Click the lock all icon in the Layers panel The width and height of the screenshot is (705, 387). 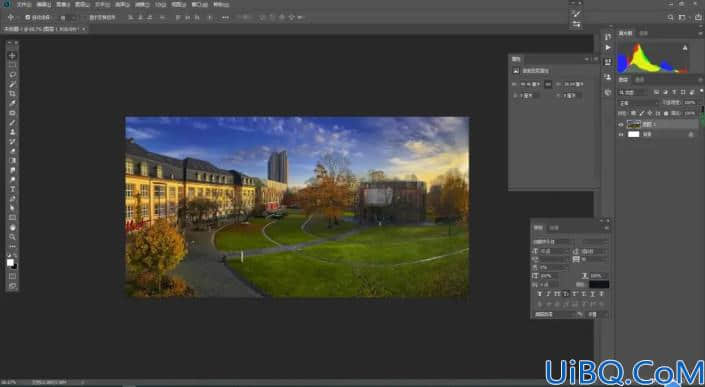[x=665, y=113]
